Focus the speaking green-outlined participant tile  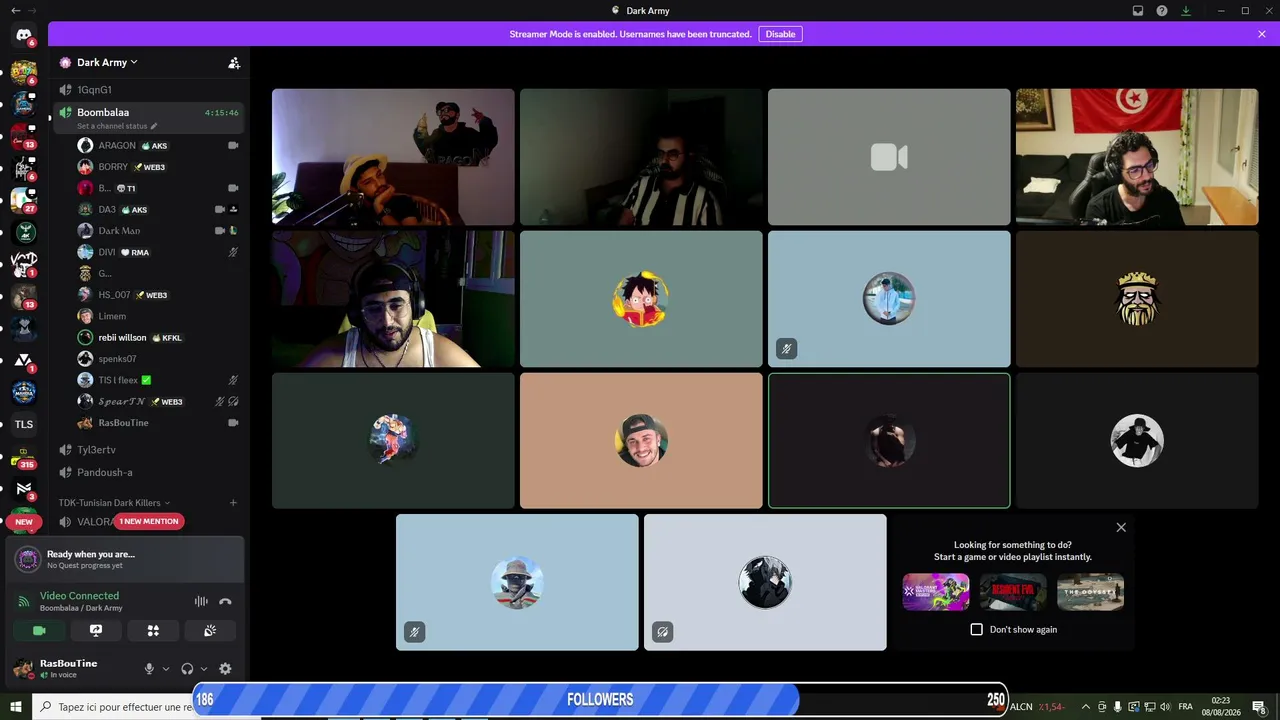pos(889,441)
